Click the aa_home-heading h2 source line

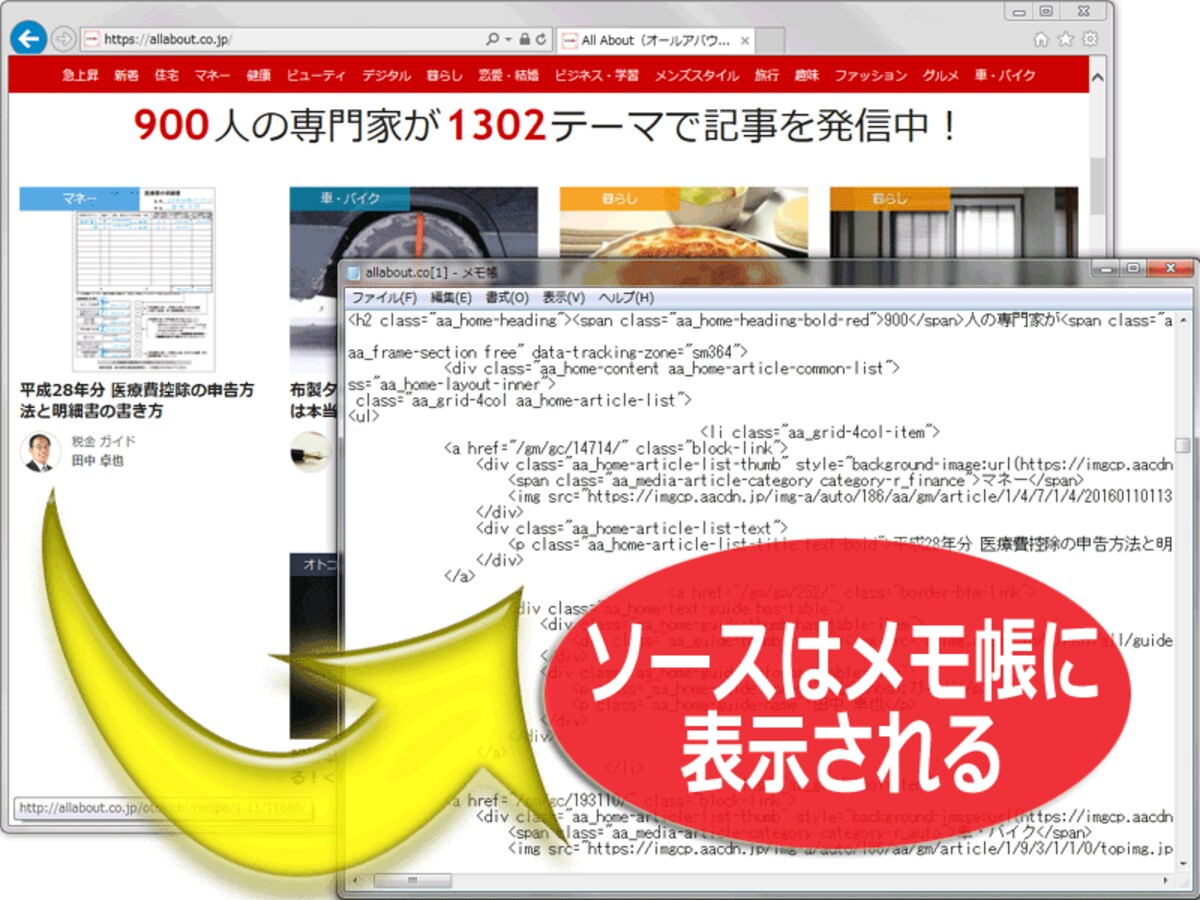coord(760,320)
